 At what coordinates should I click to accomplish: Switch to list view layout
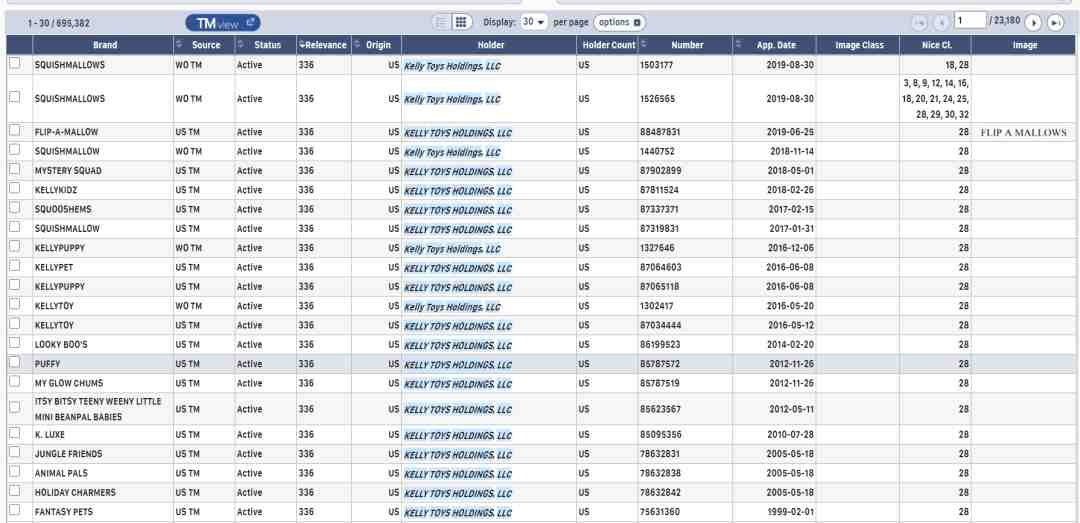click(442, 22)
